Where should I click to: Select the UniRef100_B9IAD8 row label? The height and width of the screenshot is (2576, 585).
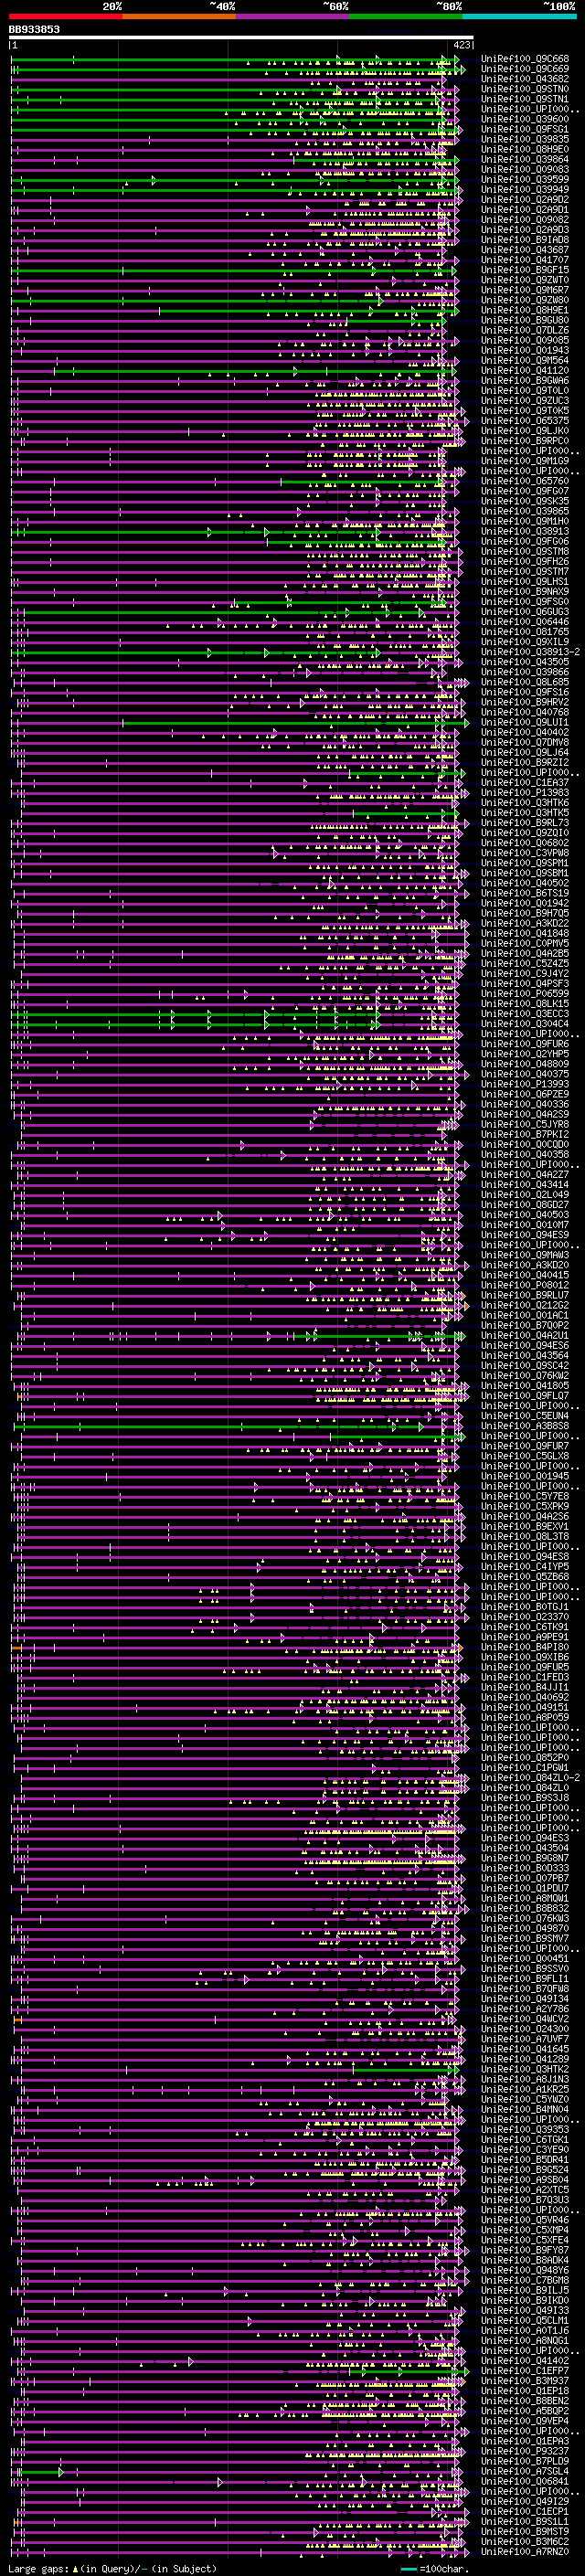(x=525, y=240)
